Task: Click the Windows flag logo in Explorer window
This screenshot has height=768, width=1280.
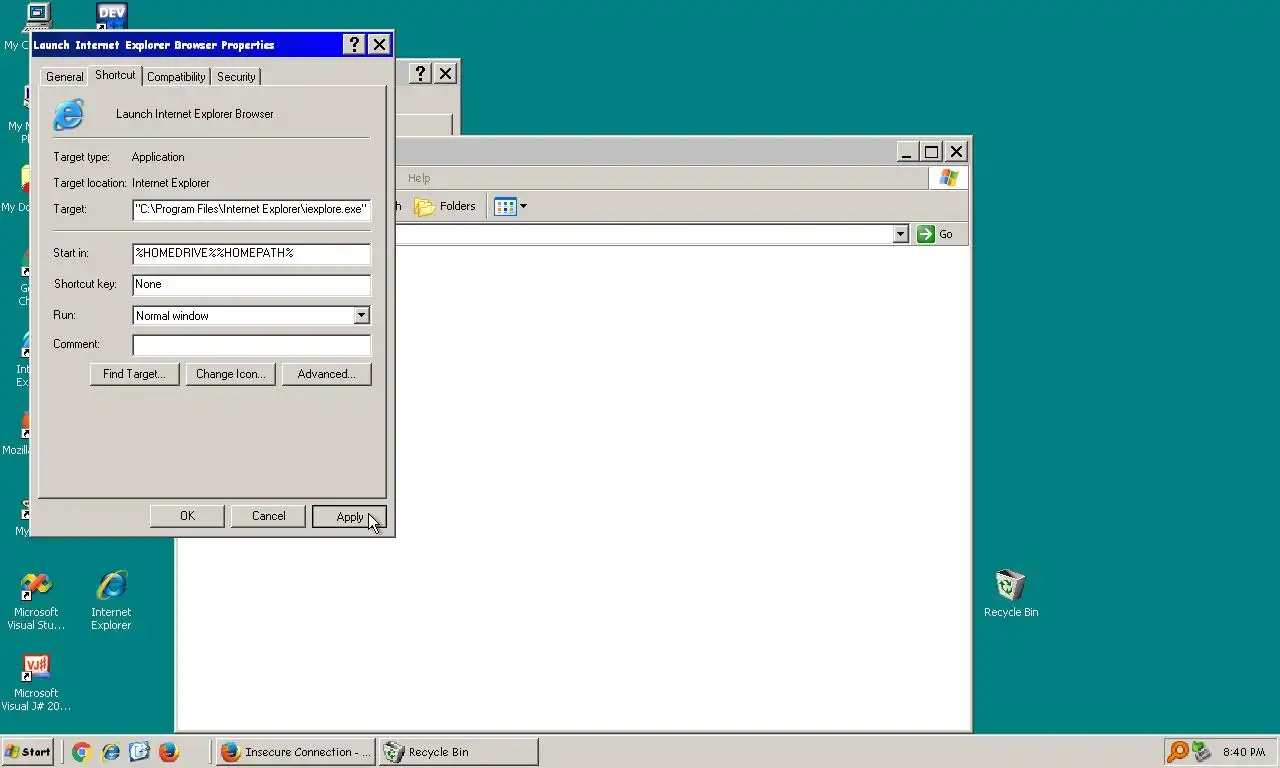Action: (948, 178)
